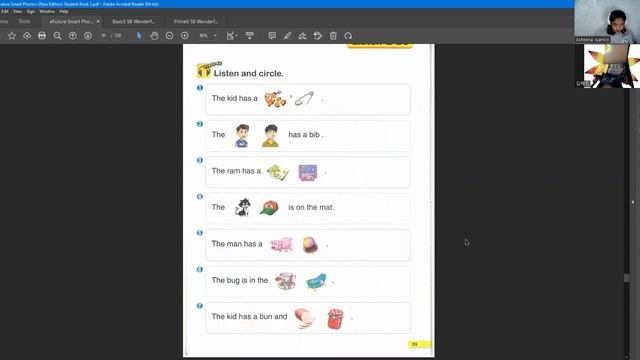
Task: Click the stamp tool icon
Action: (318, 36)
